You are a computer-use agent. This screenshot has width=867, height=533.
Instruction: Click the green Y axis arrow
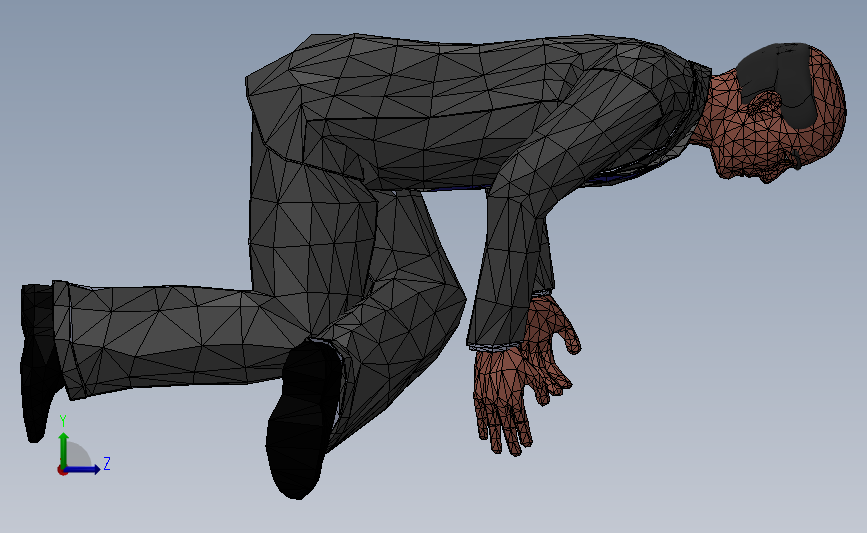tap(64, 450)
